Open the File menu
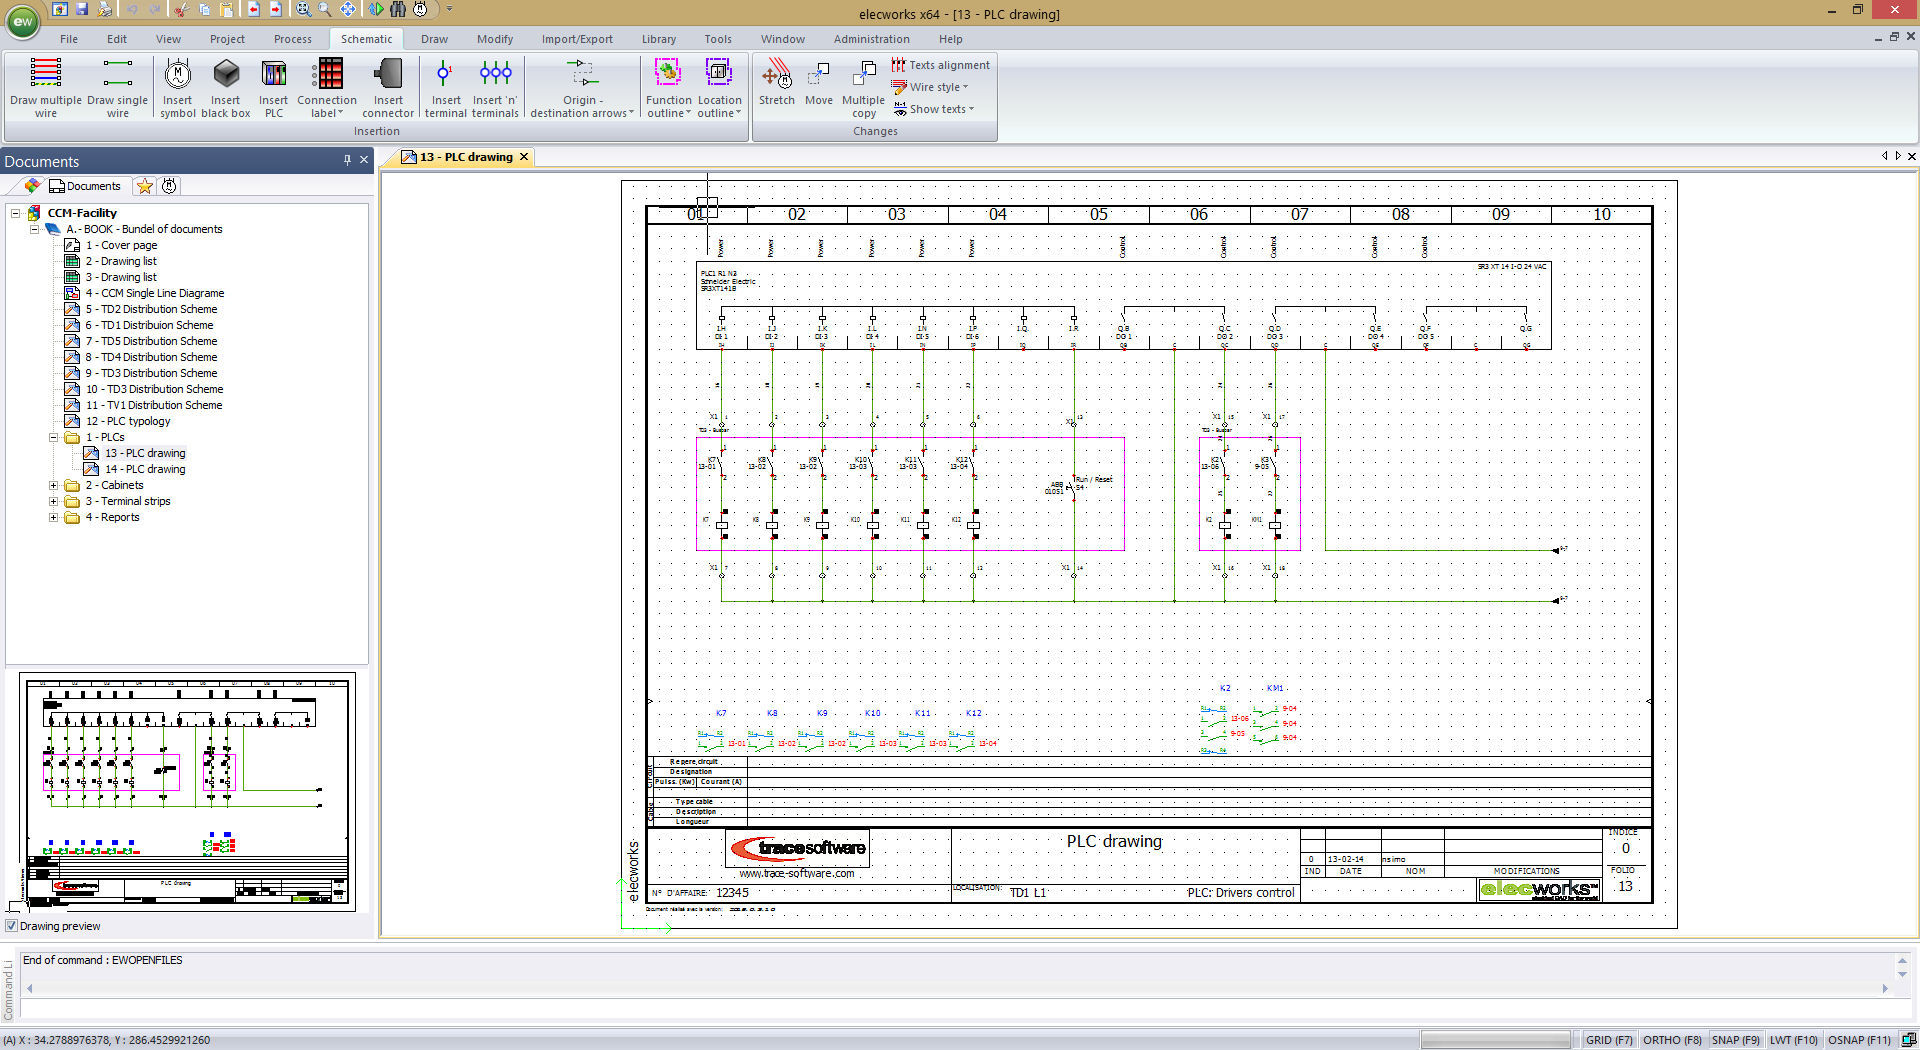 coord(69,39)
